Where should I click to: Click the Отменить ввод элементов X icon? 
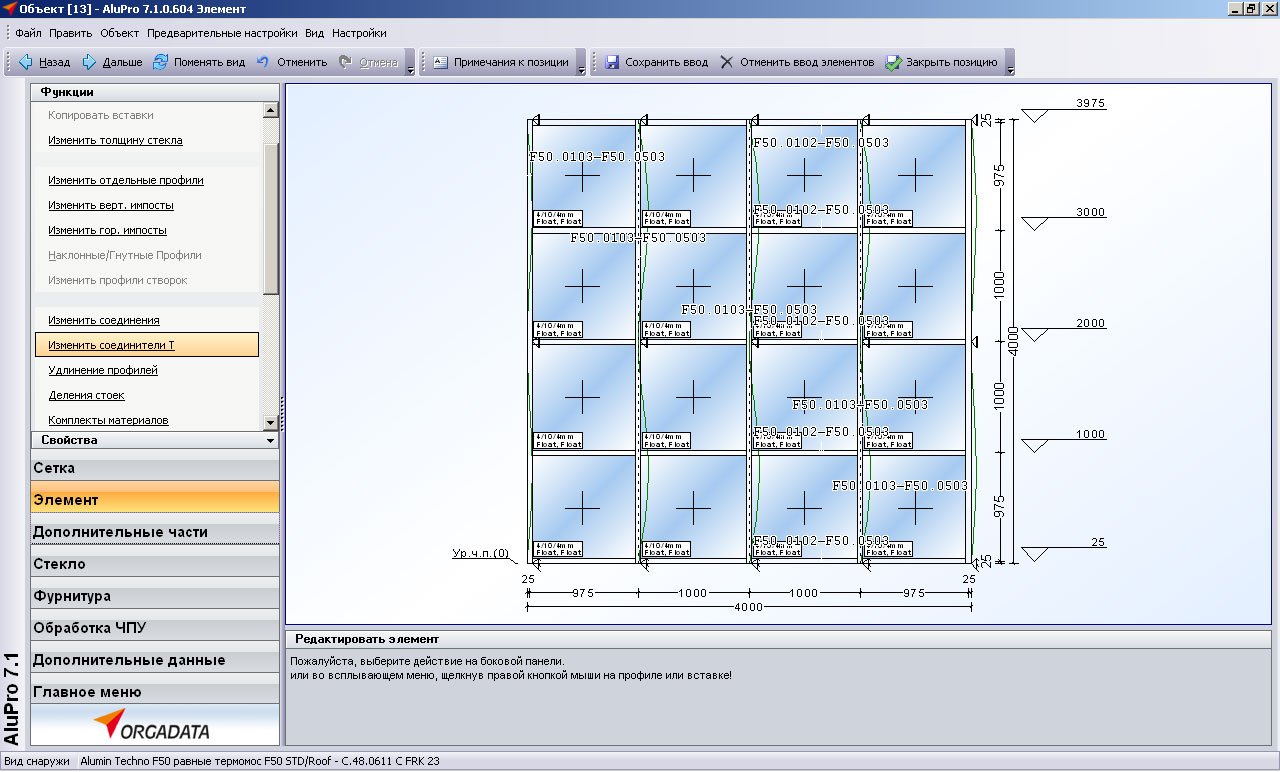(x=727, y=62)
